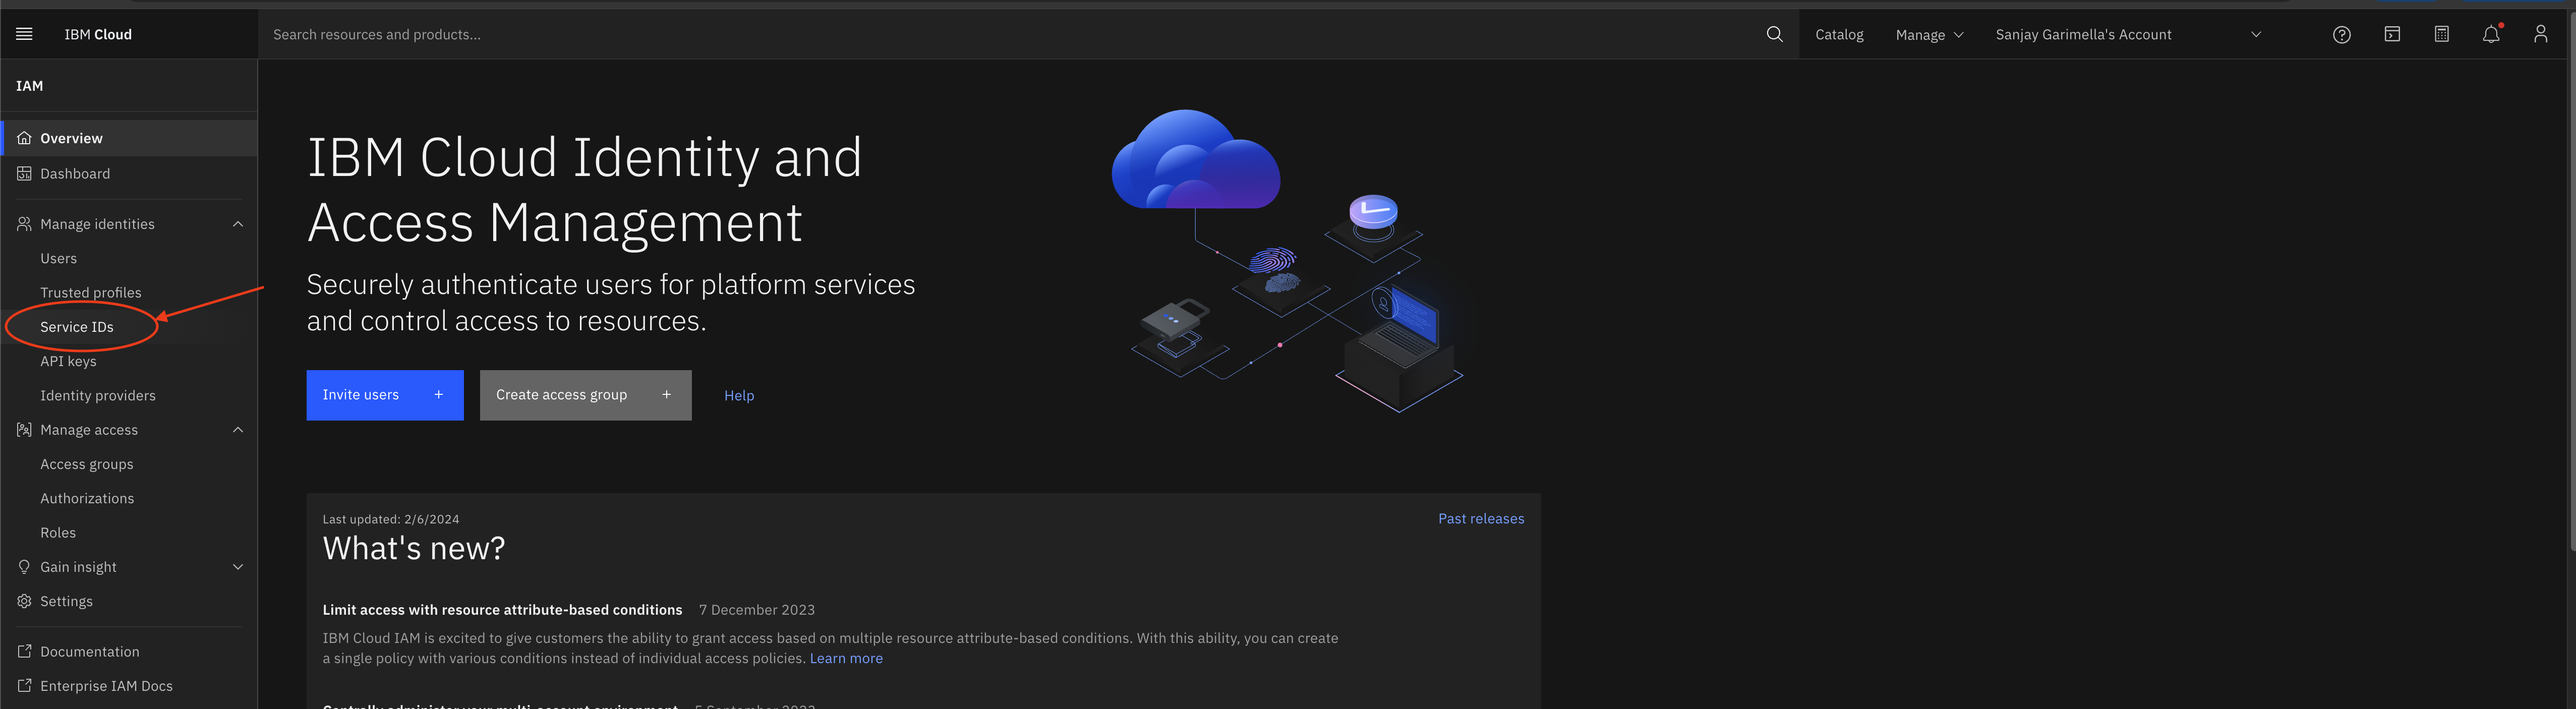Screen dimensions: 2576x709
Task: Open the Past releases link
Action: tap(1481, 518)
